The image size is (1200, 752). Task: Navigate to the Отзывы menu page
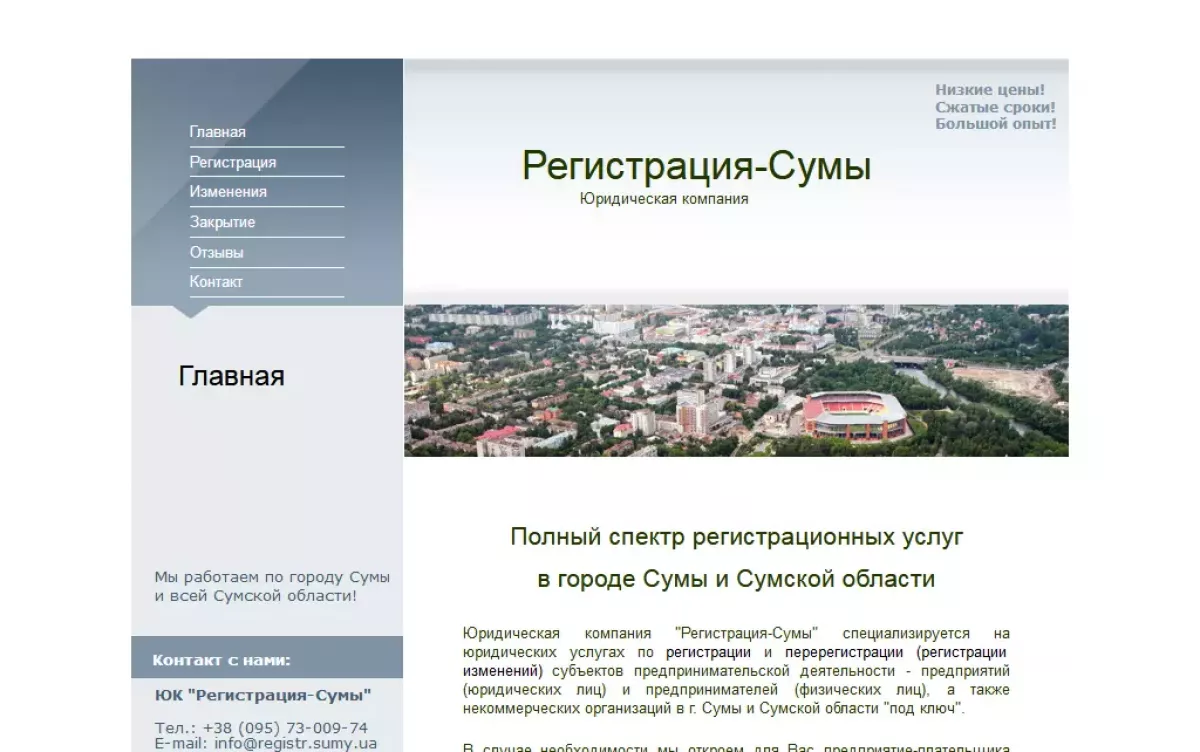(217, 252)
